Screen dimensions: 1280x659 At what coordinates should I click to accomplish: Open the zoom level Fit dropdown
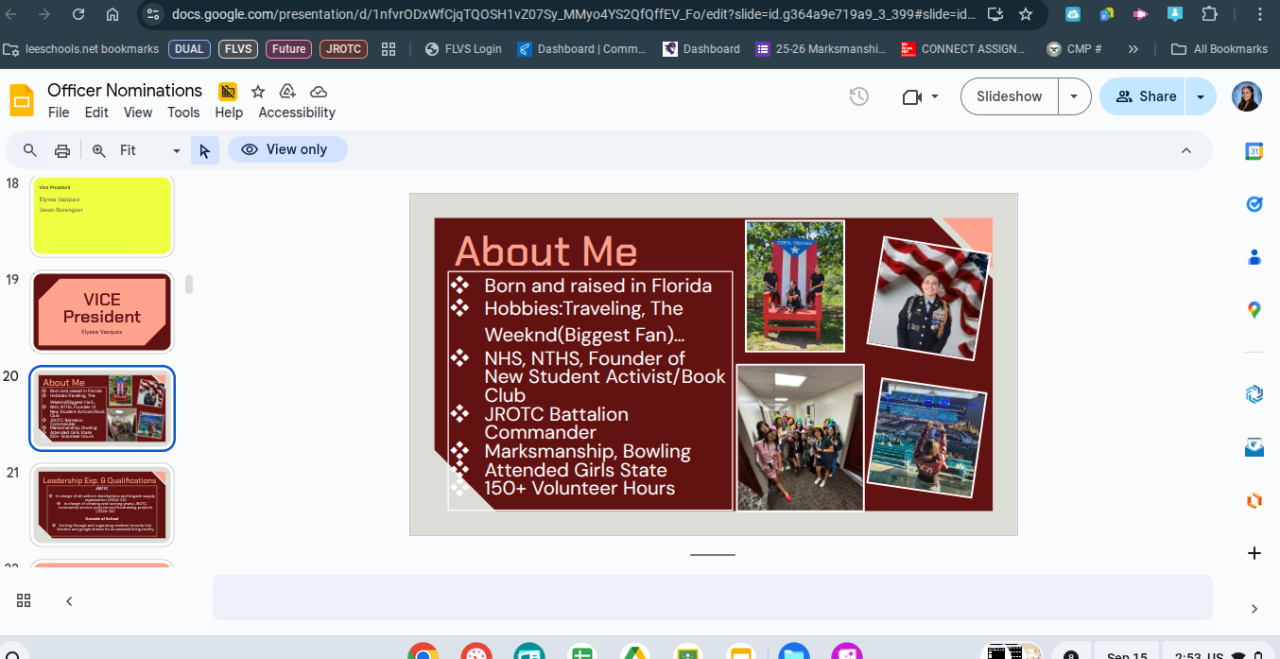point(150,150)
